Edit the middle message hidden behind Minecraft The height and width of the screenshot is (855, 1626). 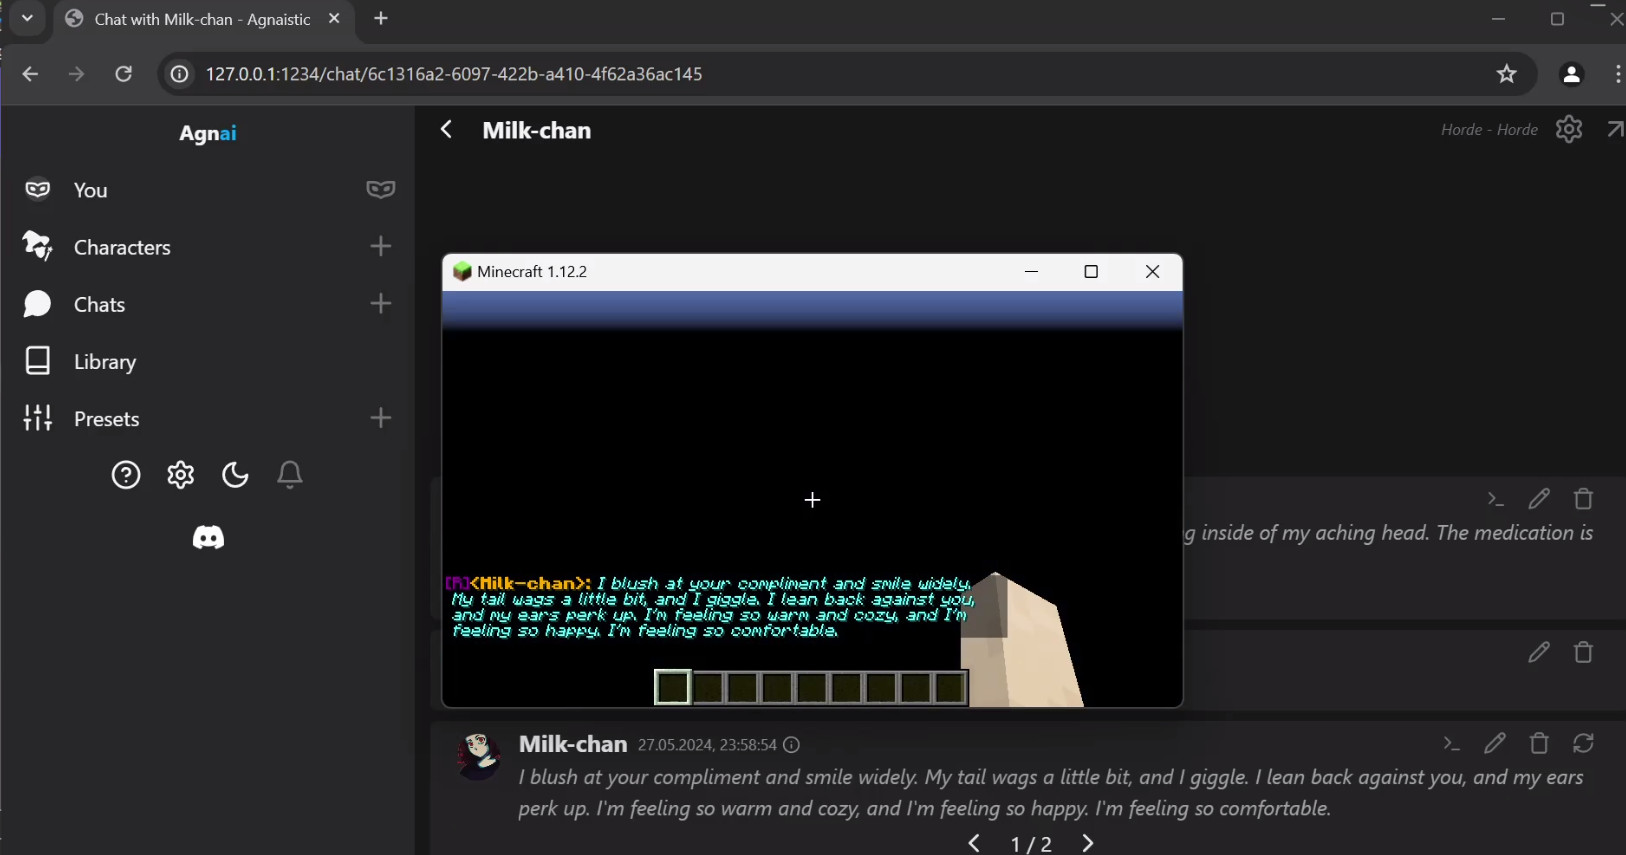pyautogui.click(x=1539, y=652)
